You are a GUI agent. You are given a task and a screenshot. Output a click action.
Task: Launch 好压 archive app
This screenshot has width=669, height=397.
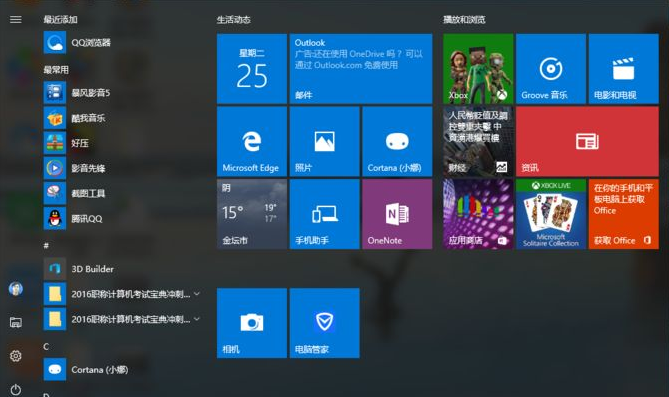coord(122,143)
